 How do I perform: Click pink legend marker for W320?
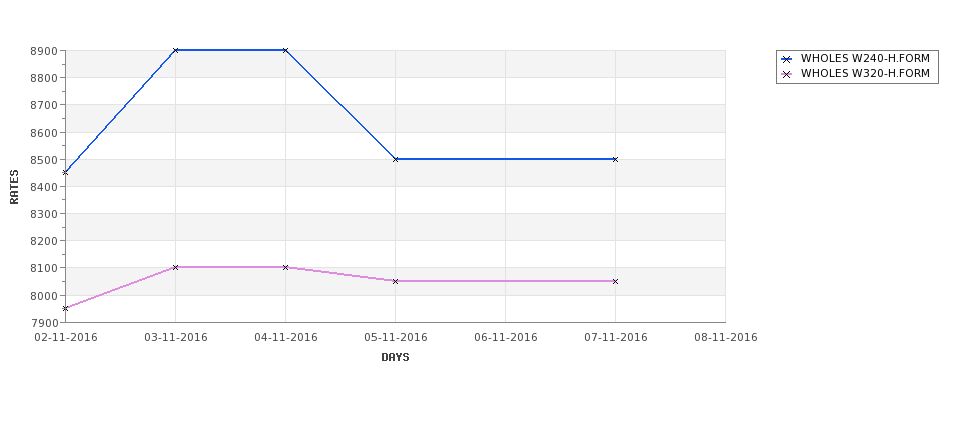tap(787, 74)
